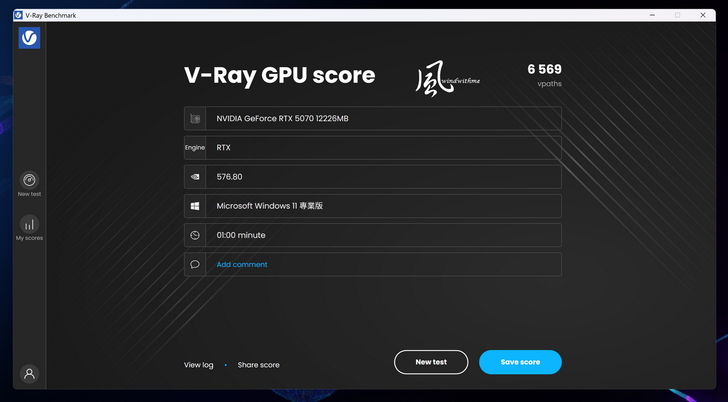Open the View log link
The width and height of the screenshot is (728, 402).
[x=198, y=365]
